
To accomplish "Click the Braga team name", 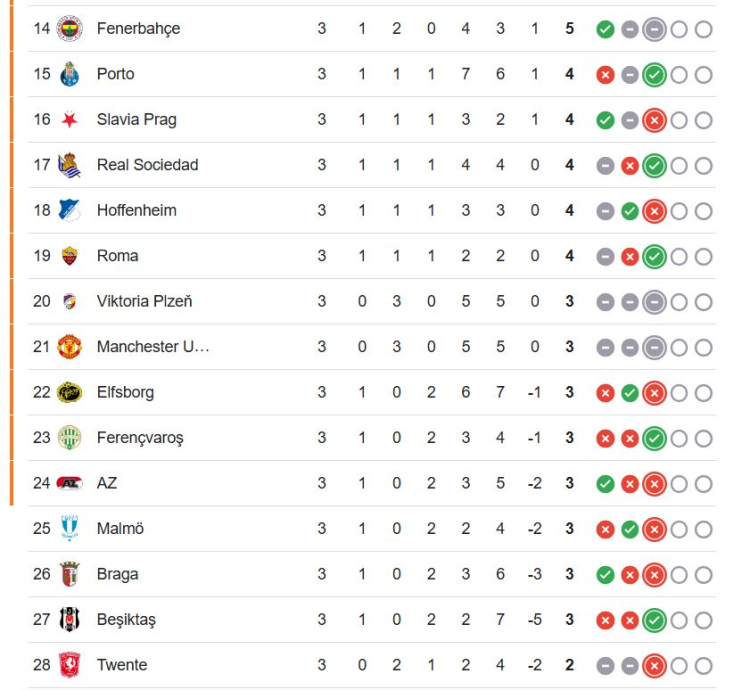I will pyautogui.click(x=118, y=574).
